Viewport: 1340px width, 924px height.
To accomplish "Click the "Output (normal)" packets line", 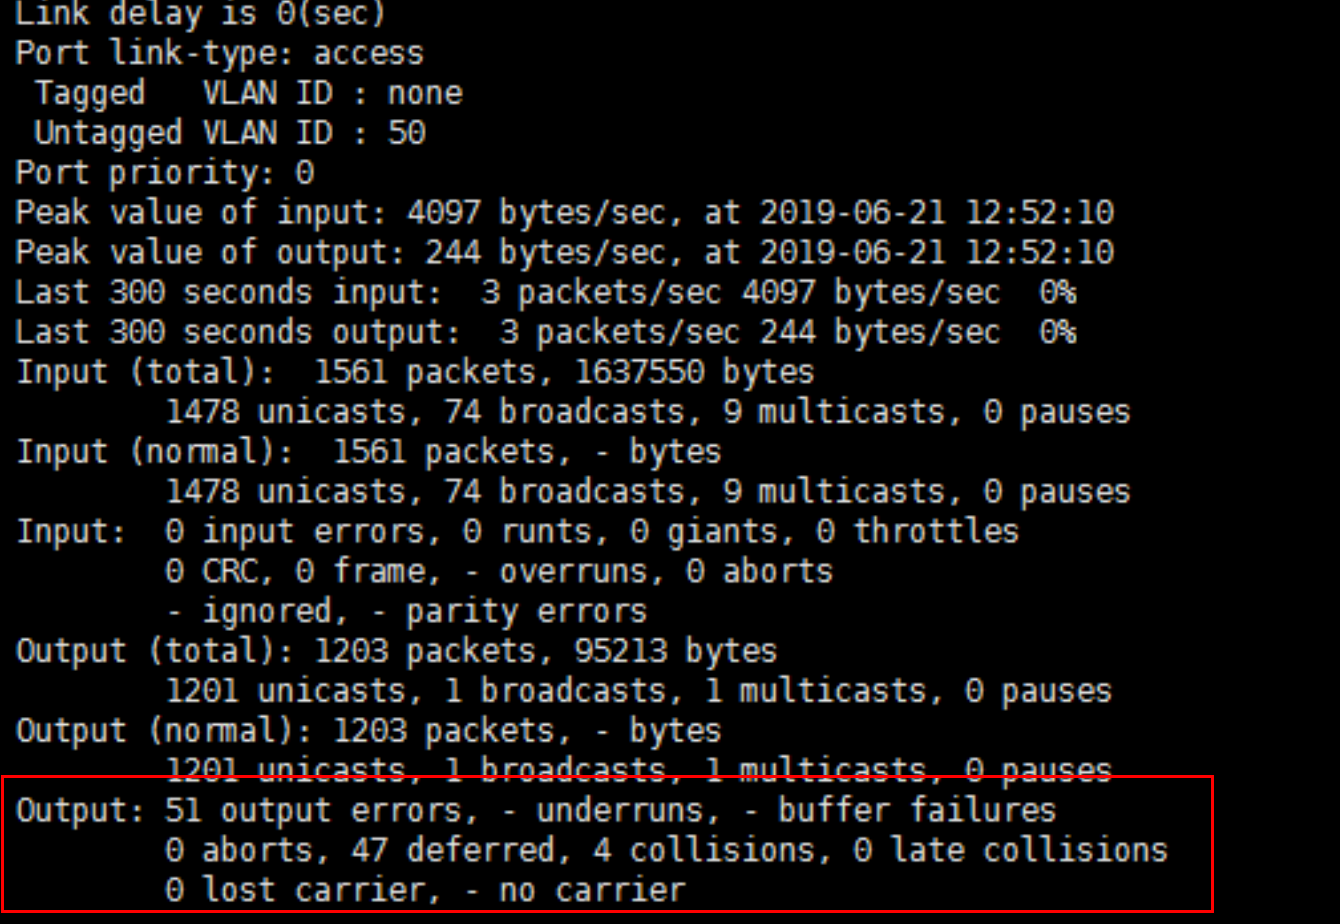I will [368, 731].
